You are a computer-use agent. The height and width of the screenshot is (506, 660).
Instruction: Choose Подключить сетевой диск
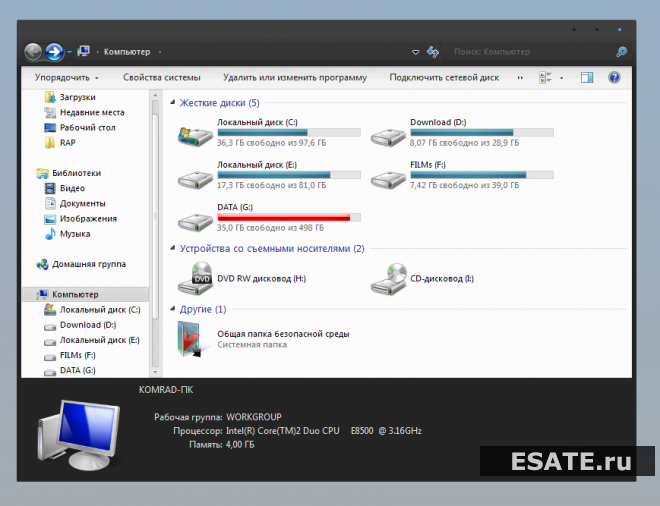444,77
